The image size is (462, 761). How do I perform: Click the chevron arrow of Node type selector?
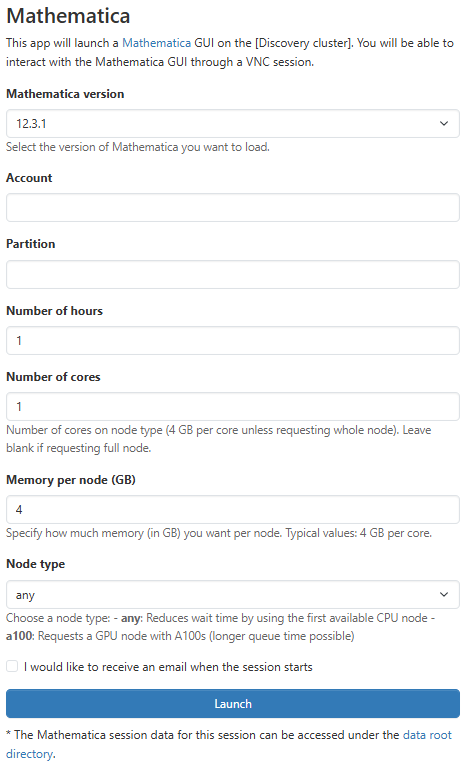pos(444,595)
